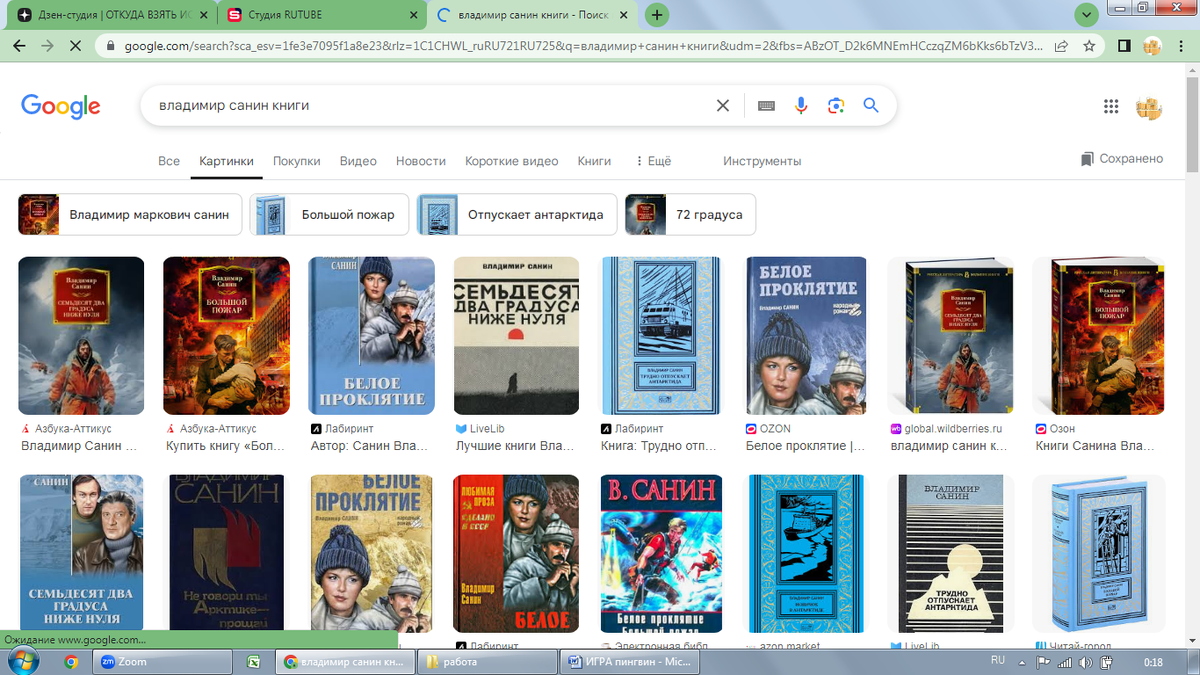Image resolution: width=1200 pixels, height=675 pixels.
Task: Stop loading the page with the X button
Action: (76, 46)
